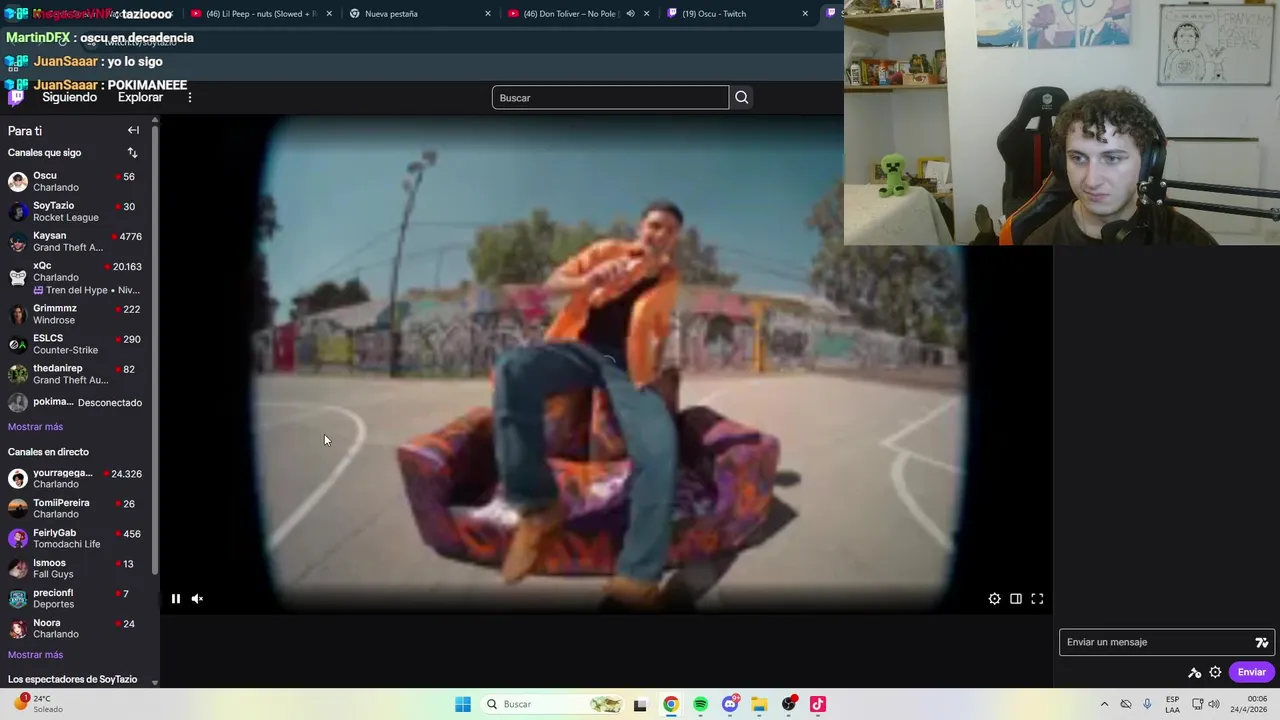Open Noora channel from sidebar

78,628
